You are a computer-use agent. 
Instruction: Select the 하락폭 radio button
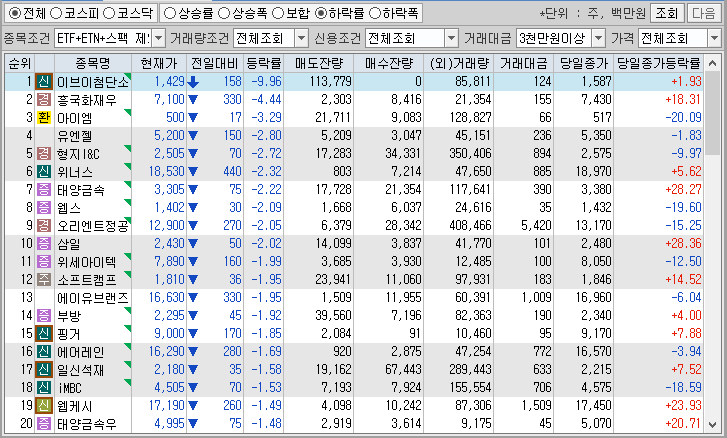tap(374, 13)
